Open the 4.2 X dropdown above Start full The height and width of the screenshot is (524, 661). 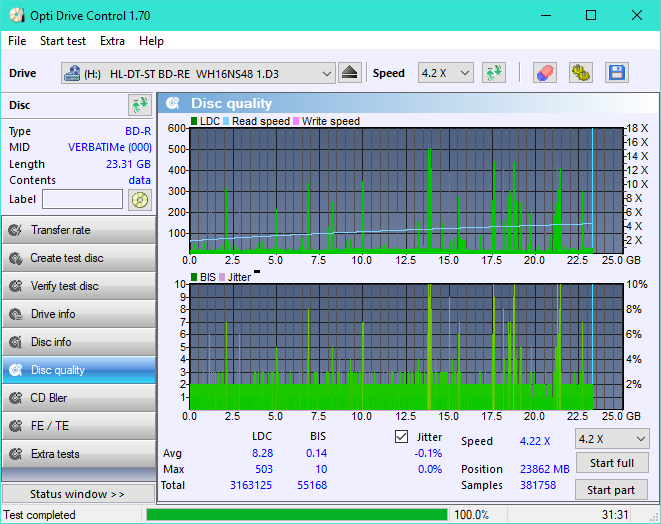click(x=612, y=439)
